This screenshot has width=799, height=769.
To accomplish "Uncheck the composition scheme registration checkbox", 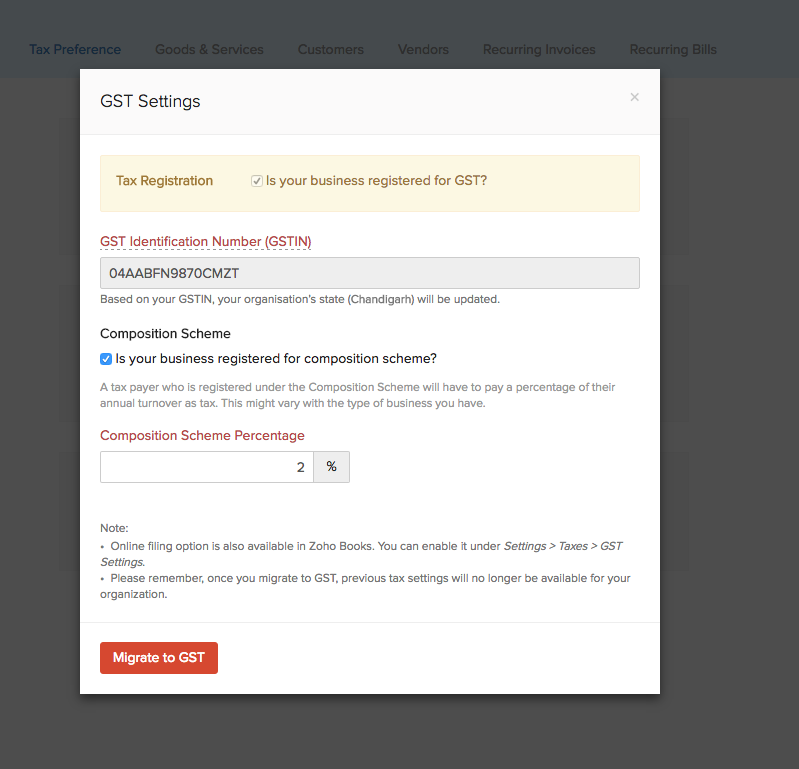I will pos(106,359).
